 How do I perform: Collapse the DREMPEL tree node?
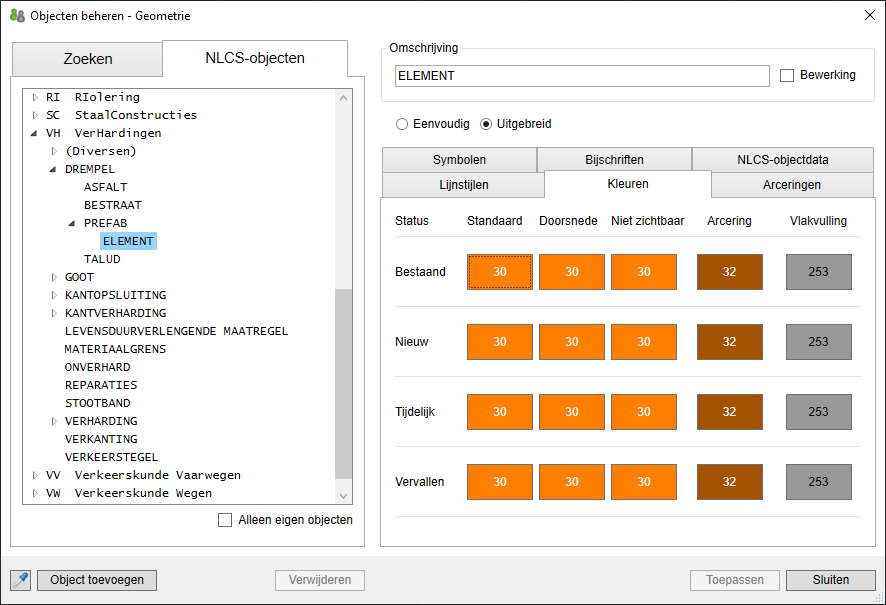tap(55, 169)
